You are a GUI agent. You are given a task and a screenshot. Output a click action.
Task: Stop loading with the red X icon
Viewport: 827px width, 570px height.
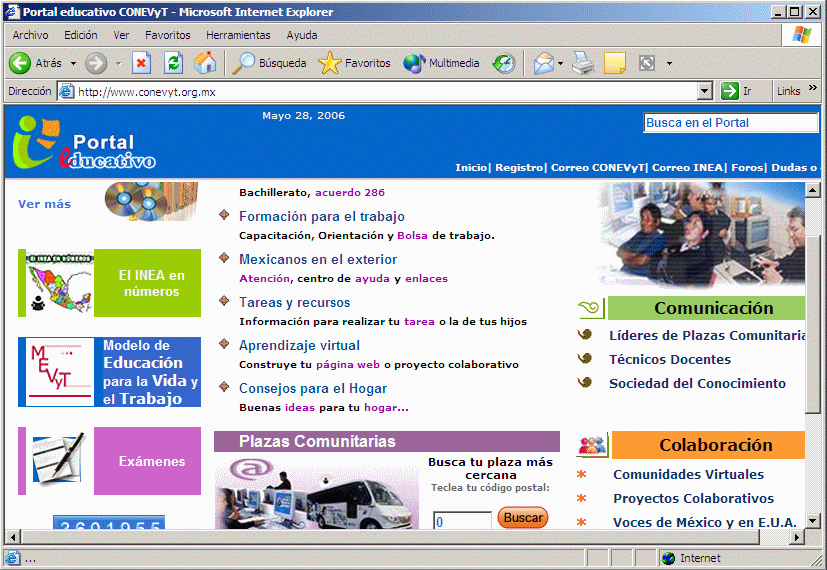click(x=141, y=63)
